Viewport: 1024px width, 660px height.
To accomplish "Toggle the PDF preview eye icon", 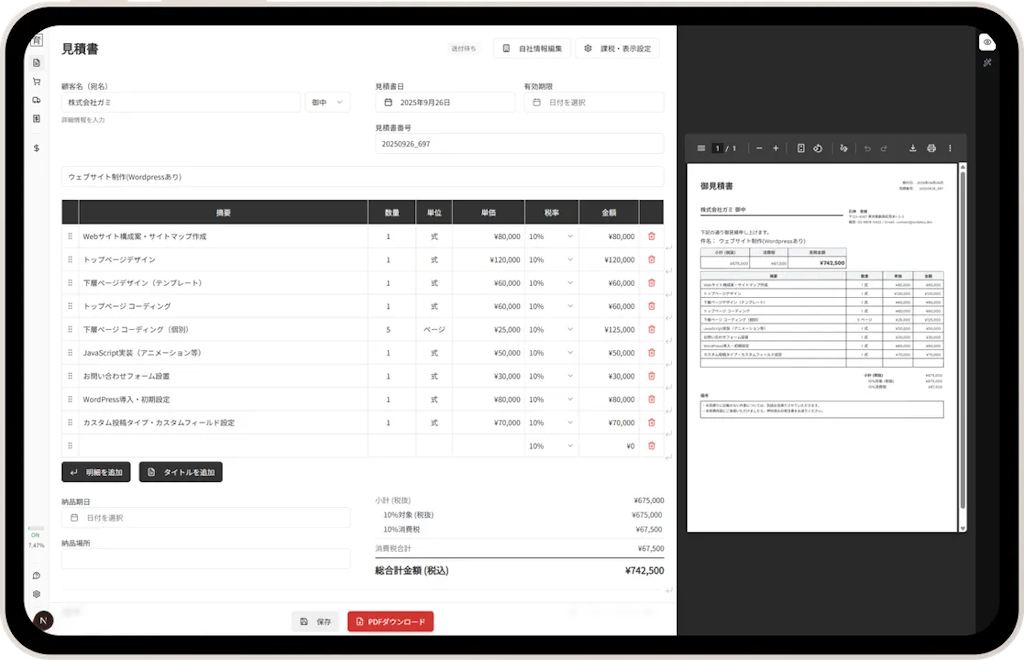I will coord(987,42).
